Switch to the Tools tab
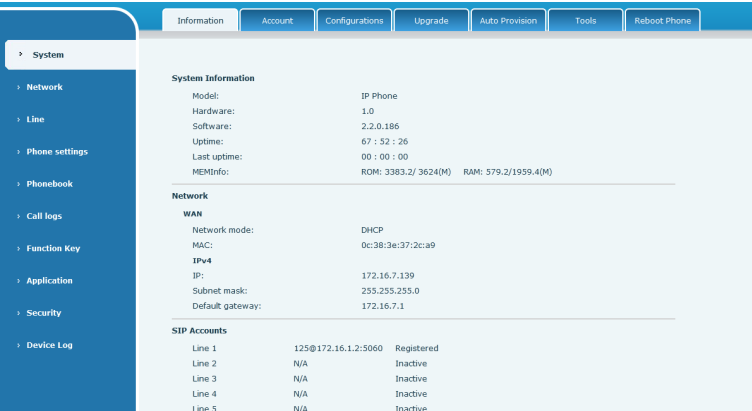The width and height of the screenshot is (752, 411). pyautogui.click(x=585, y=22)
